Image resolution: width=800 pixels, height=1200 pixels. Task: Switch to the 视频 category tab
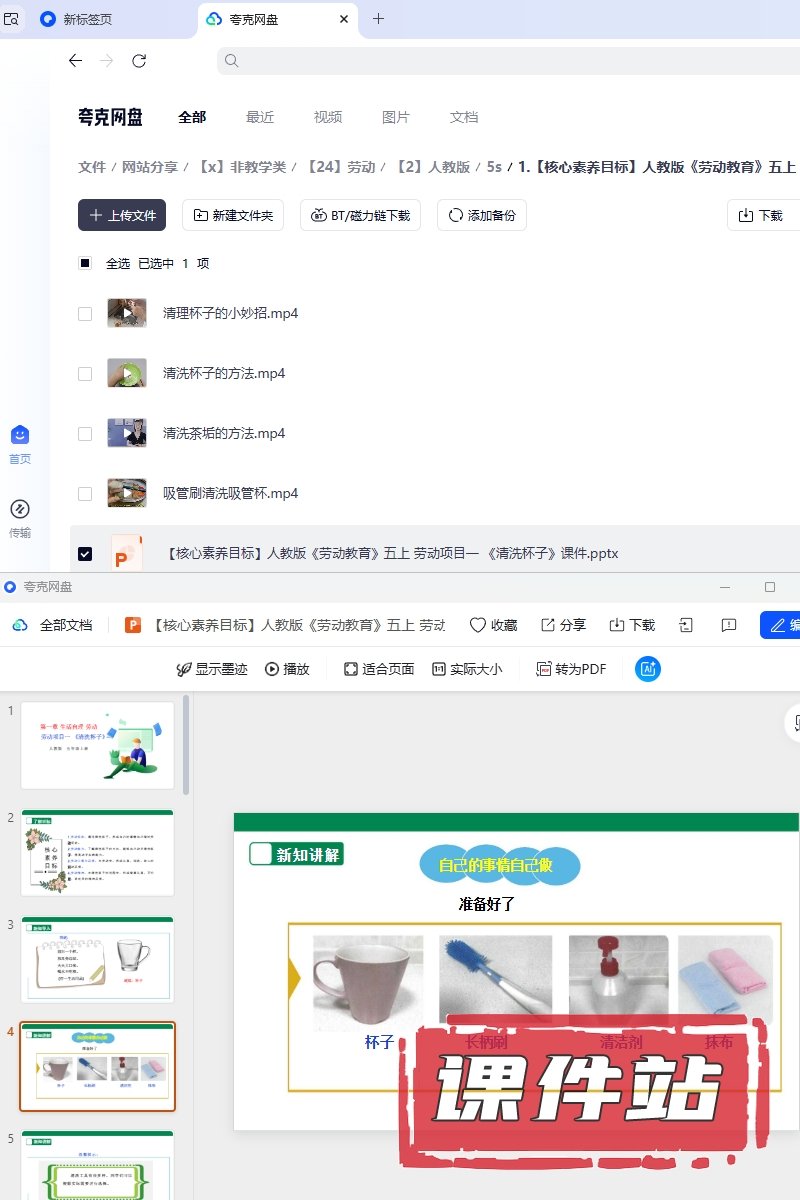click(328, 117)
